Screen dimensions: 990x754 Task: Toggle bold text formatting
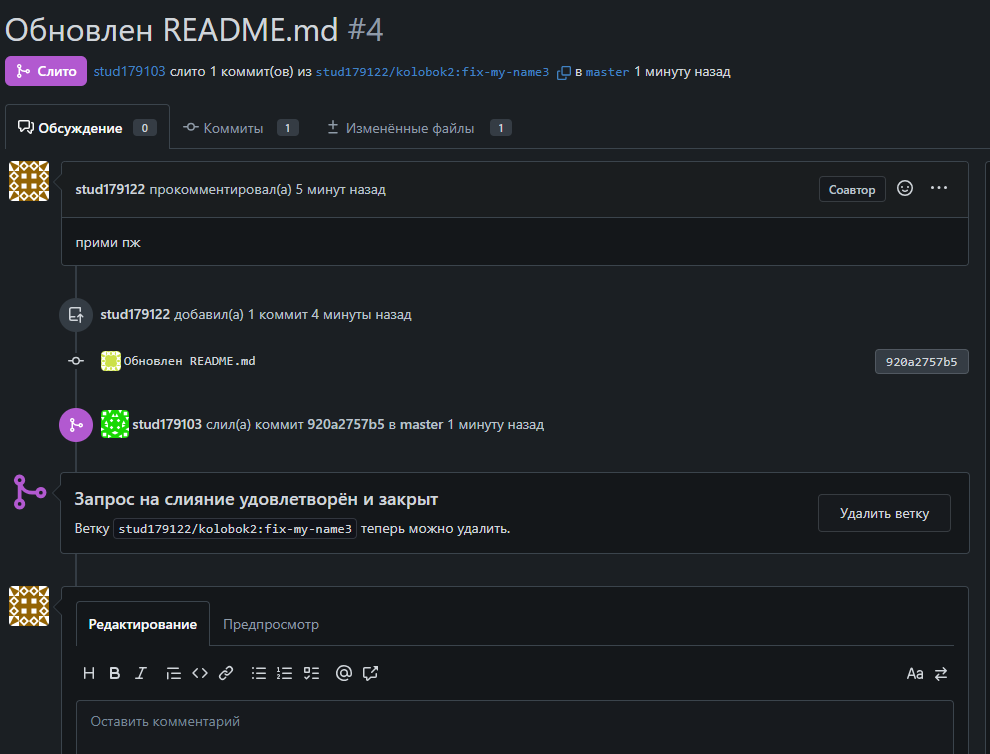(x=115, y=674)
